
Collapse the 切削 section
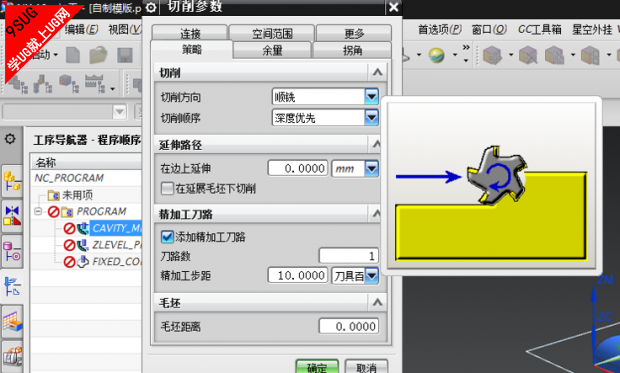click(377, 72)
